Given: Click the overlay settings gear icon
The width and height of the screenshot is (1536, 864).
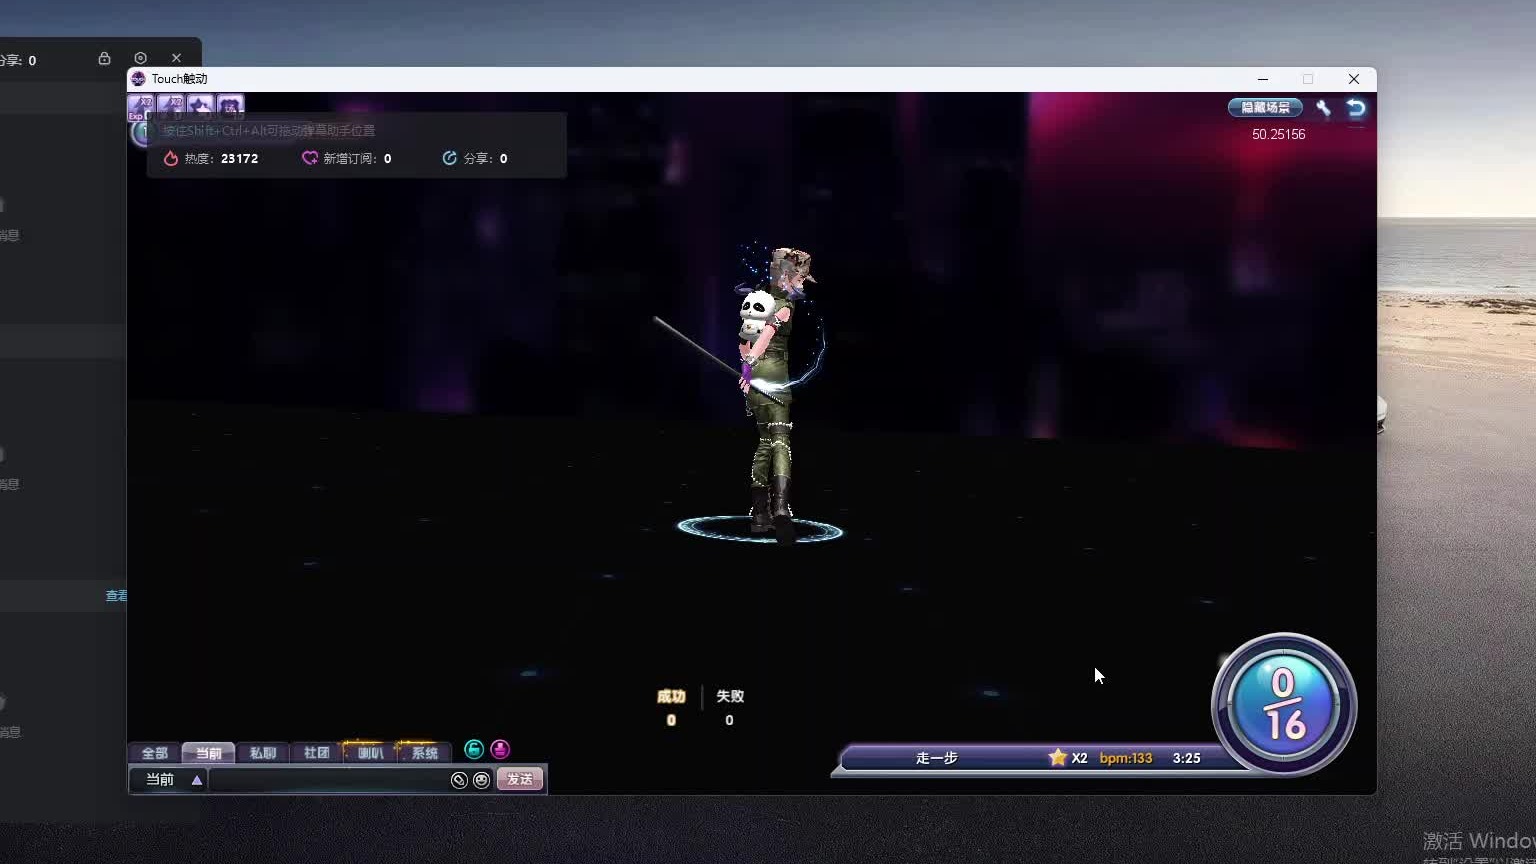Looking at the screenshot, I should pos(140,59).
